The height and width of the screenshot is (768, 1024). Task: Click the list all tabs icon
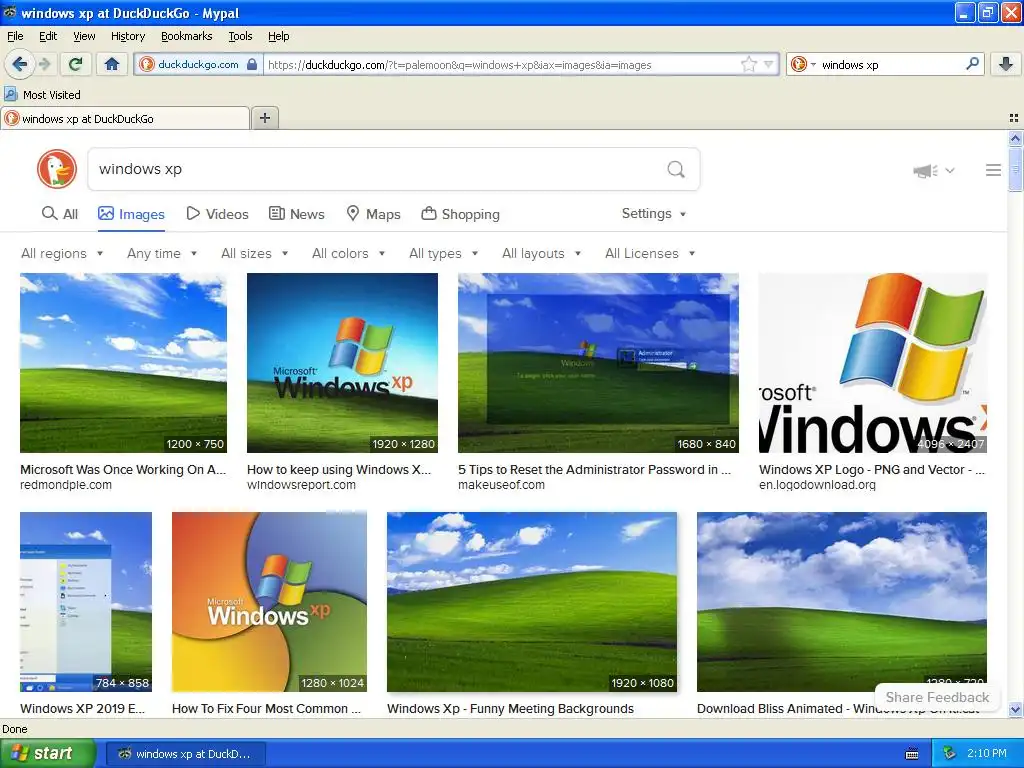(x=1014, y=118)
